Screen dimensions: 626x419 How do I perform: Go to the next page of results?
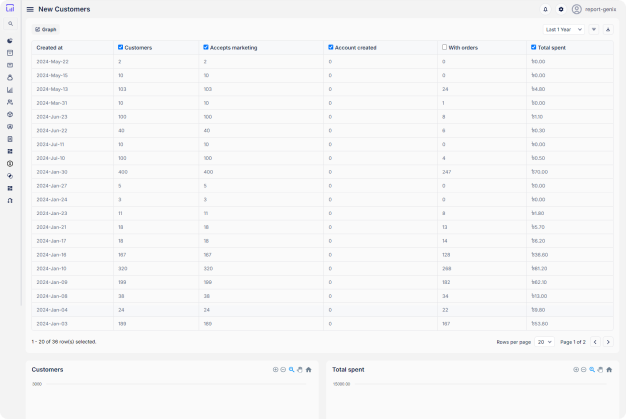(608, 342)
